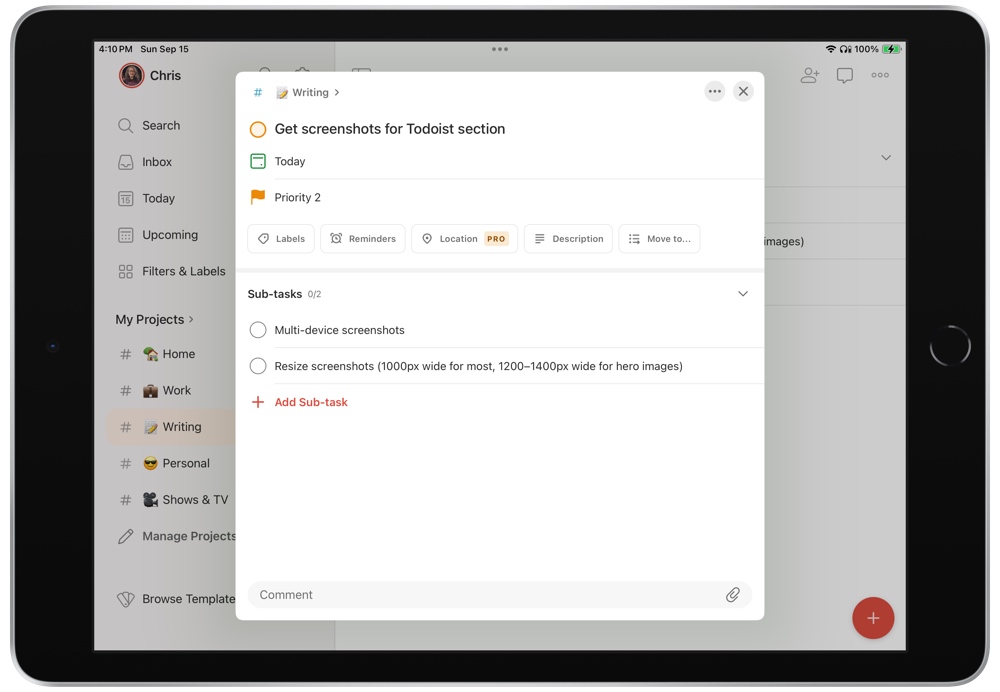Open Manage Projects

tap(177, 536)
